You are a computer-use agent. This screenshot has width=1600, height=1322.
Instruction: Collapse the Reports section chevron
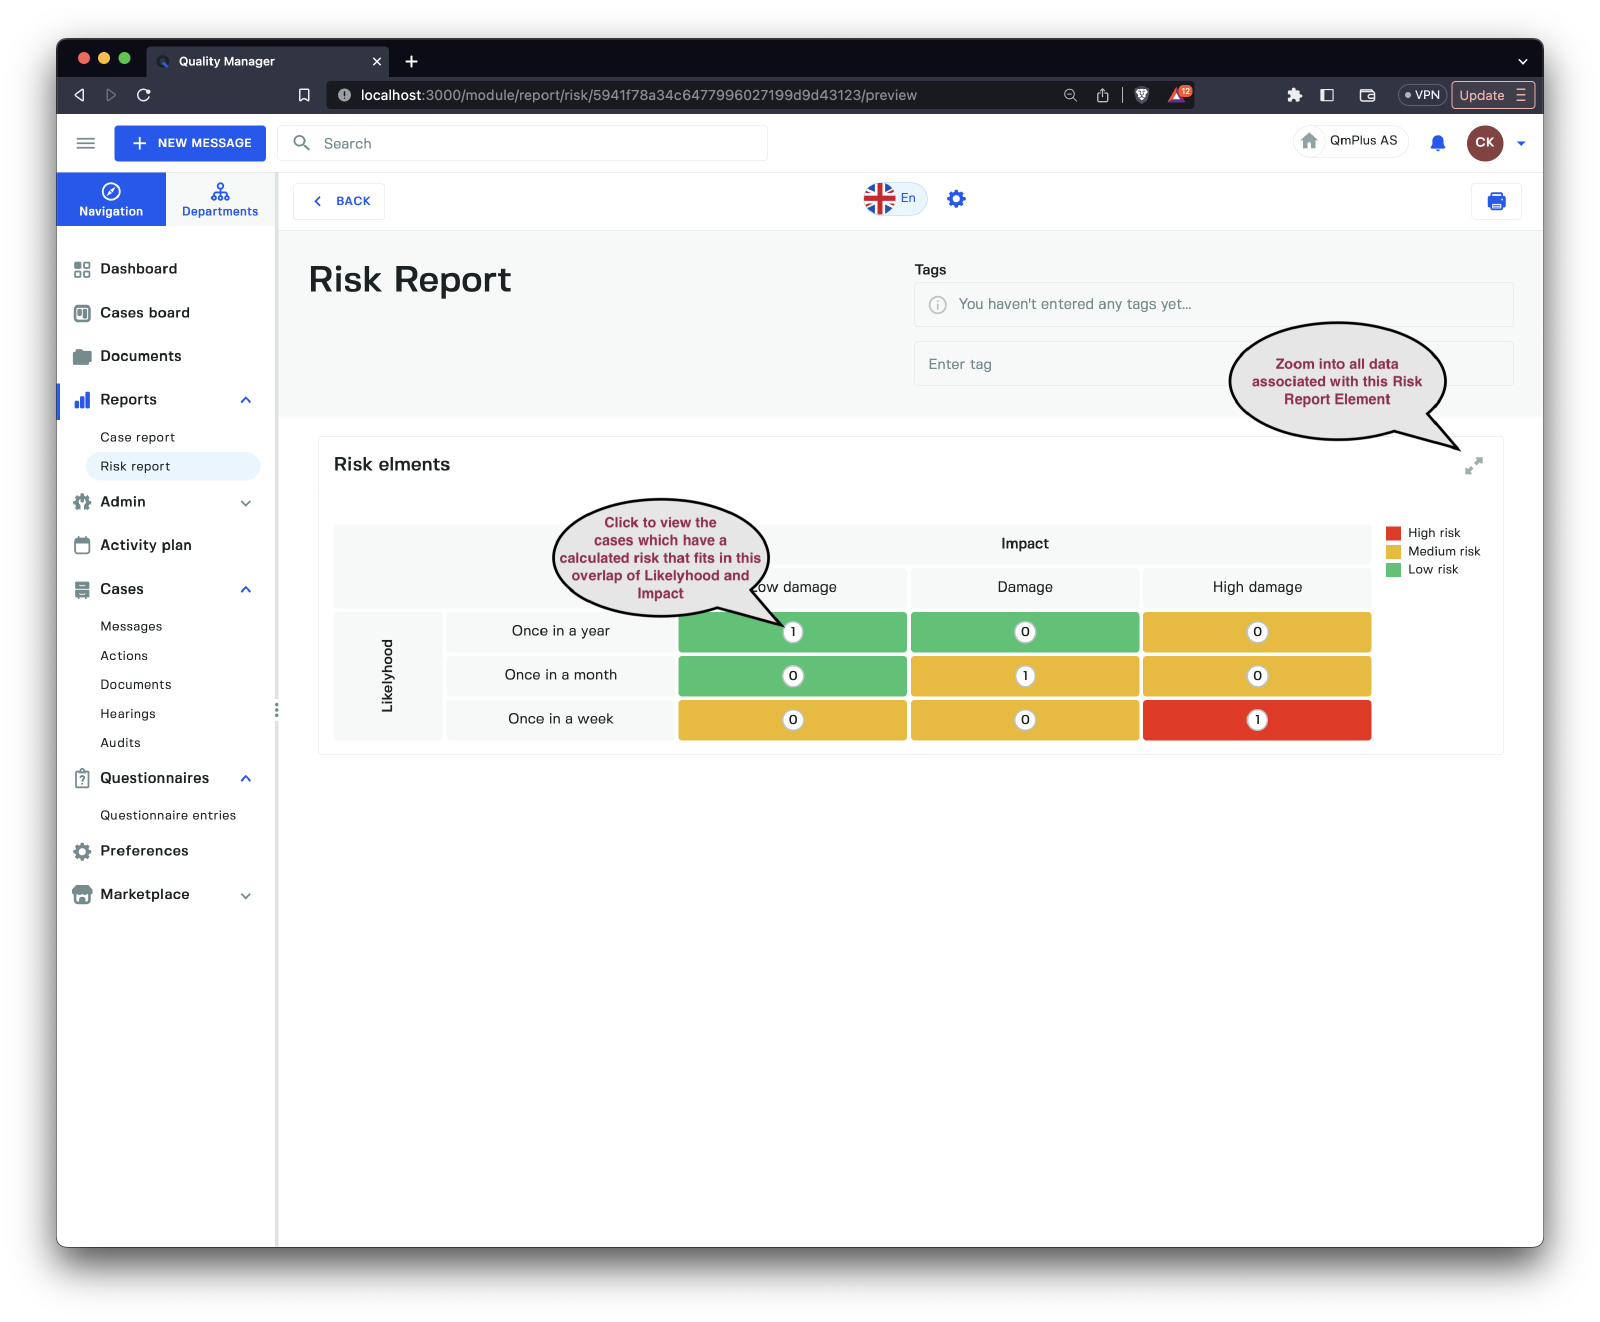246,400
